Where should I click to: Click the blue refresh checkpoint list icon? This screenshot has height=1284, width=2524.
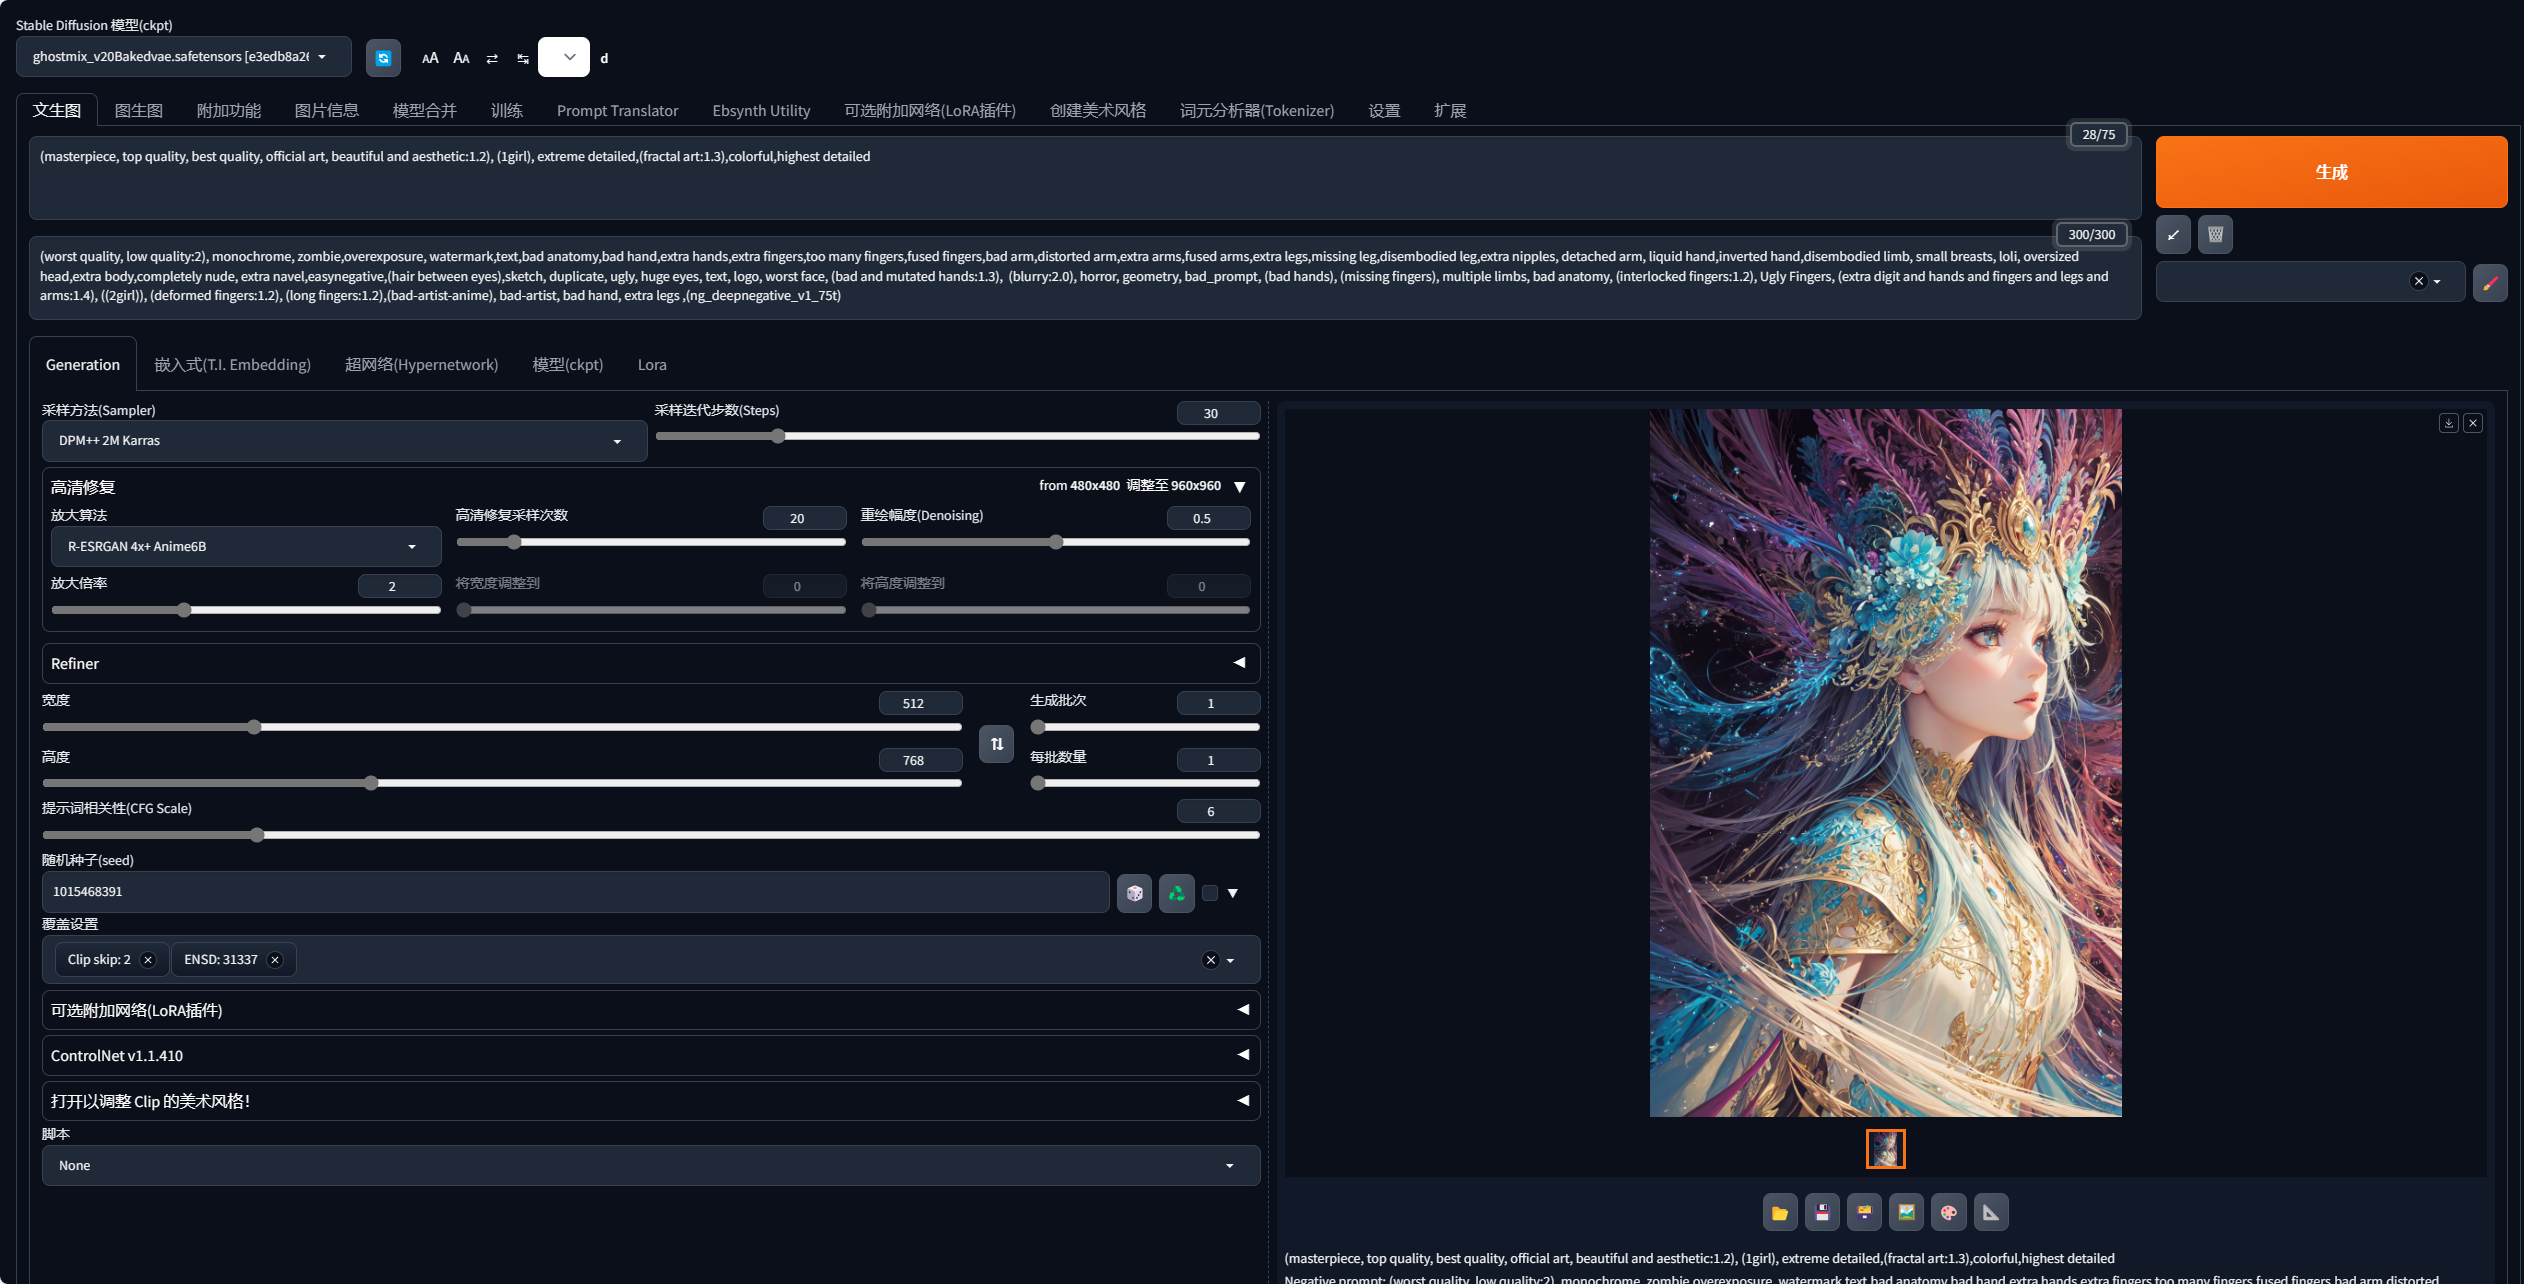pyautogui.click(x=383, y=58)
